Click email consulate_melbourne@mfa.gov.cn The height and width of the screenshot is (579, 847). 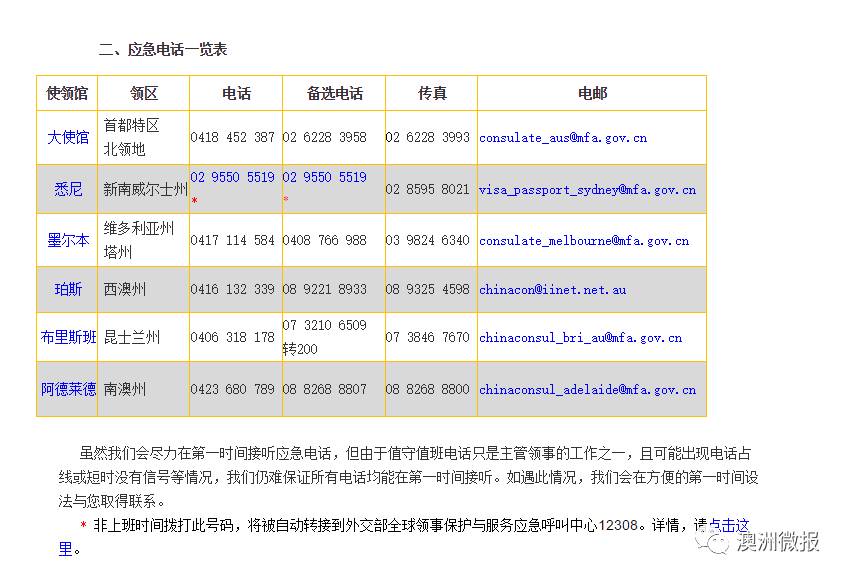584,240
